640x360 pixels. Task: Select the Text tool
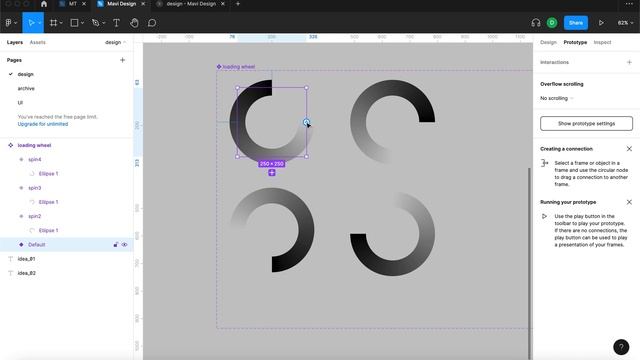116,23
